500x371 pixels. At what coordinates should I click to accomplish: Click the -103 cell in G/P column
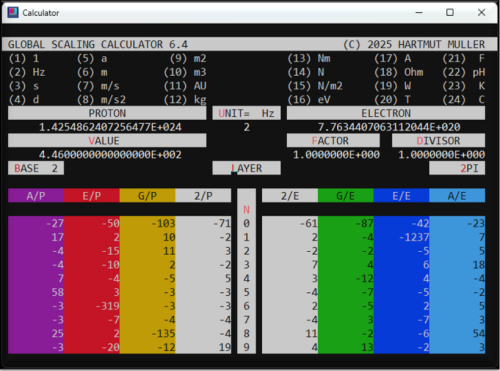163,223
